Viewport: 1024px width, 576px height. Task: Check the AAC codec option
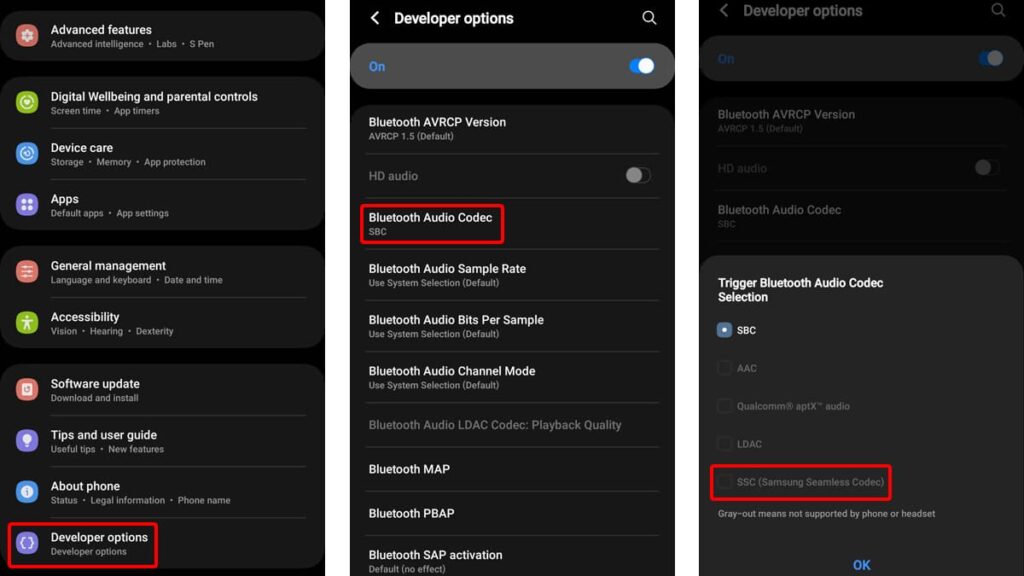pyautogui.click(x=725, y=368)
